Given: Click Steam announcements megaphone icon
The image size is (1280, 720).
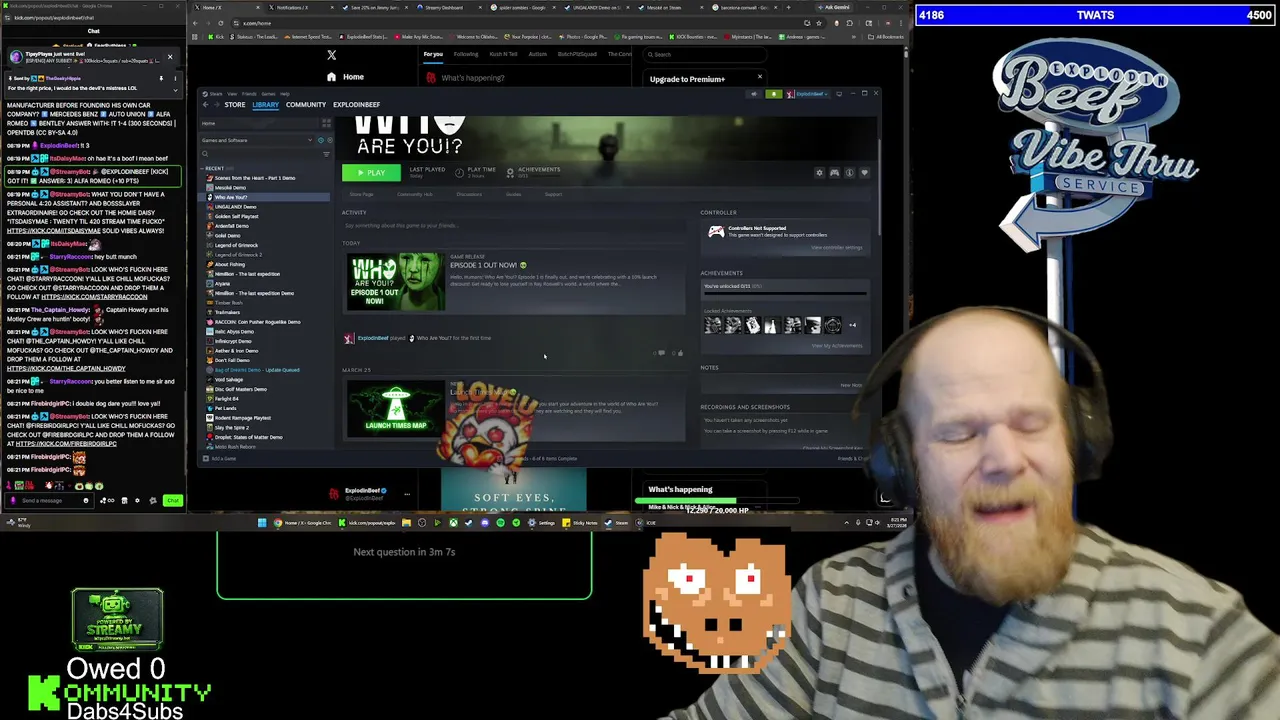Looking at the screenshot, I should 755,94.
